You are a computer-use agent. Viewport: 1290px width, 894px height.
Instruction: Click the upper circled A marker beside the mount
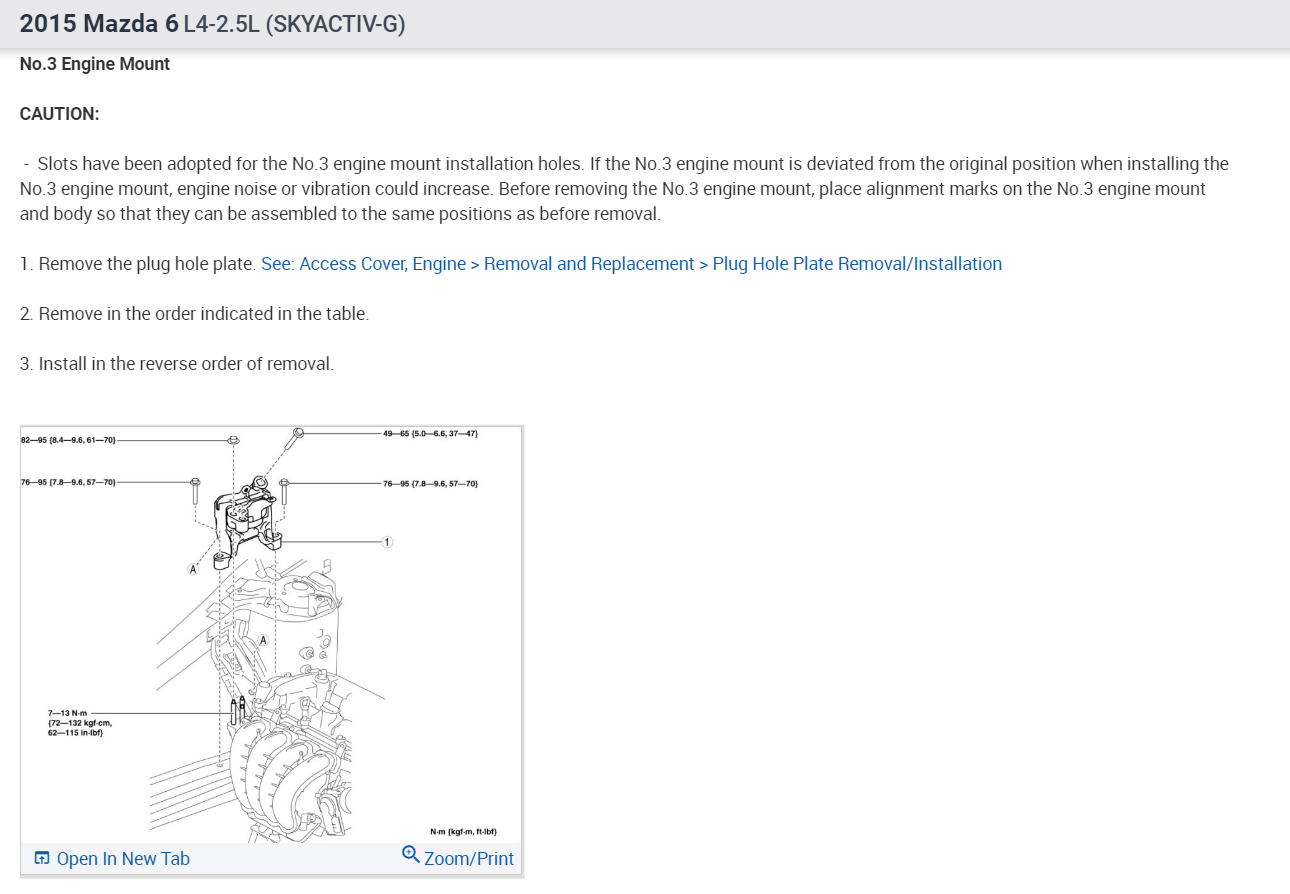click(x=193, y=569)
